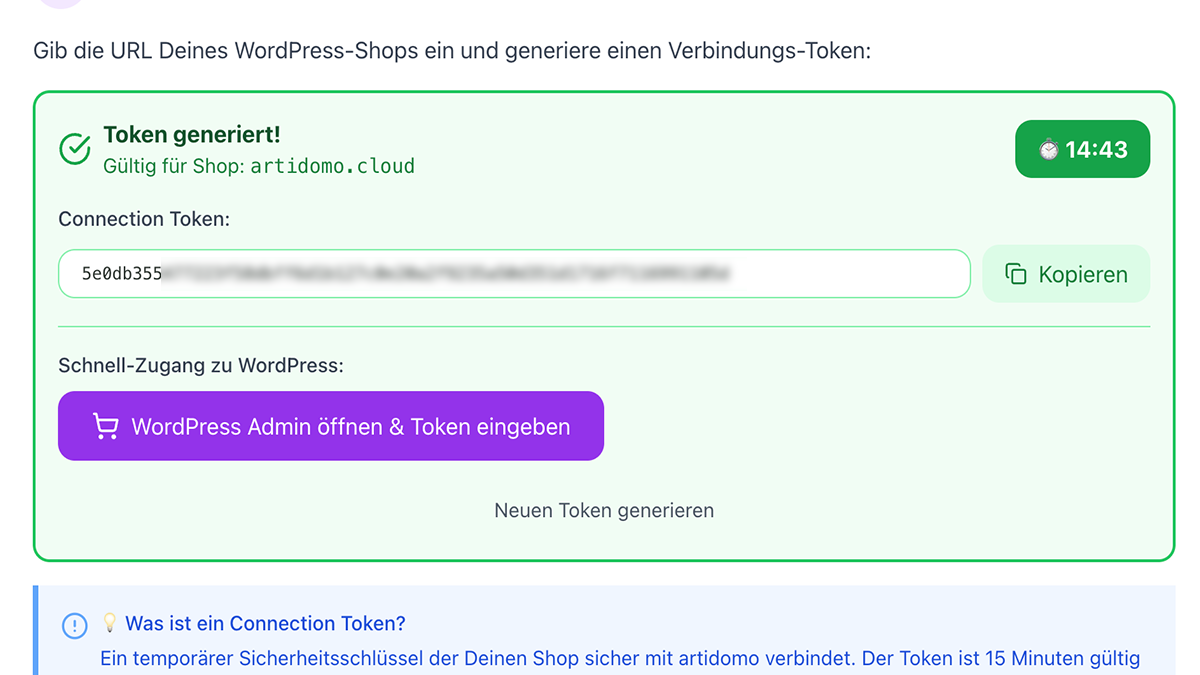The height and width of the screenshot is (675, 1200).
Task: Click the Connection Token label
Action: click(144, 219)
